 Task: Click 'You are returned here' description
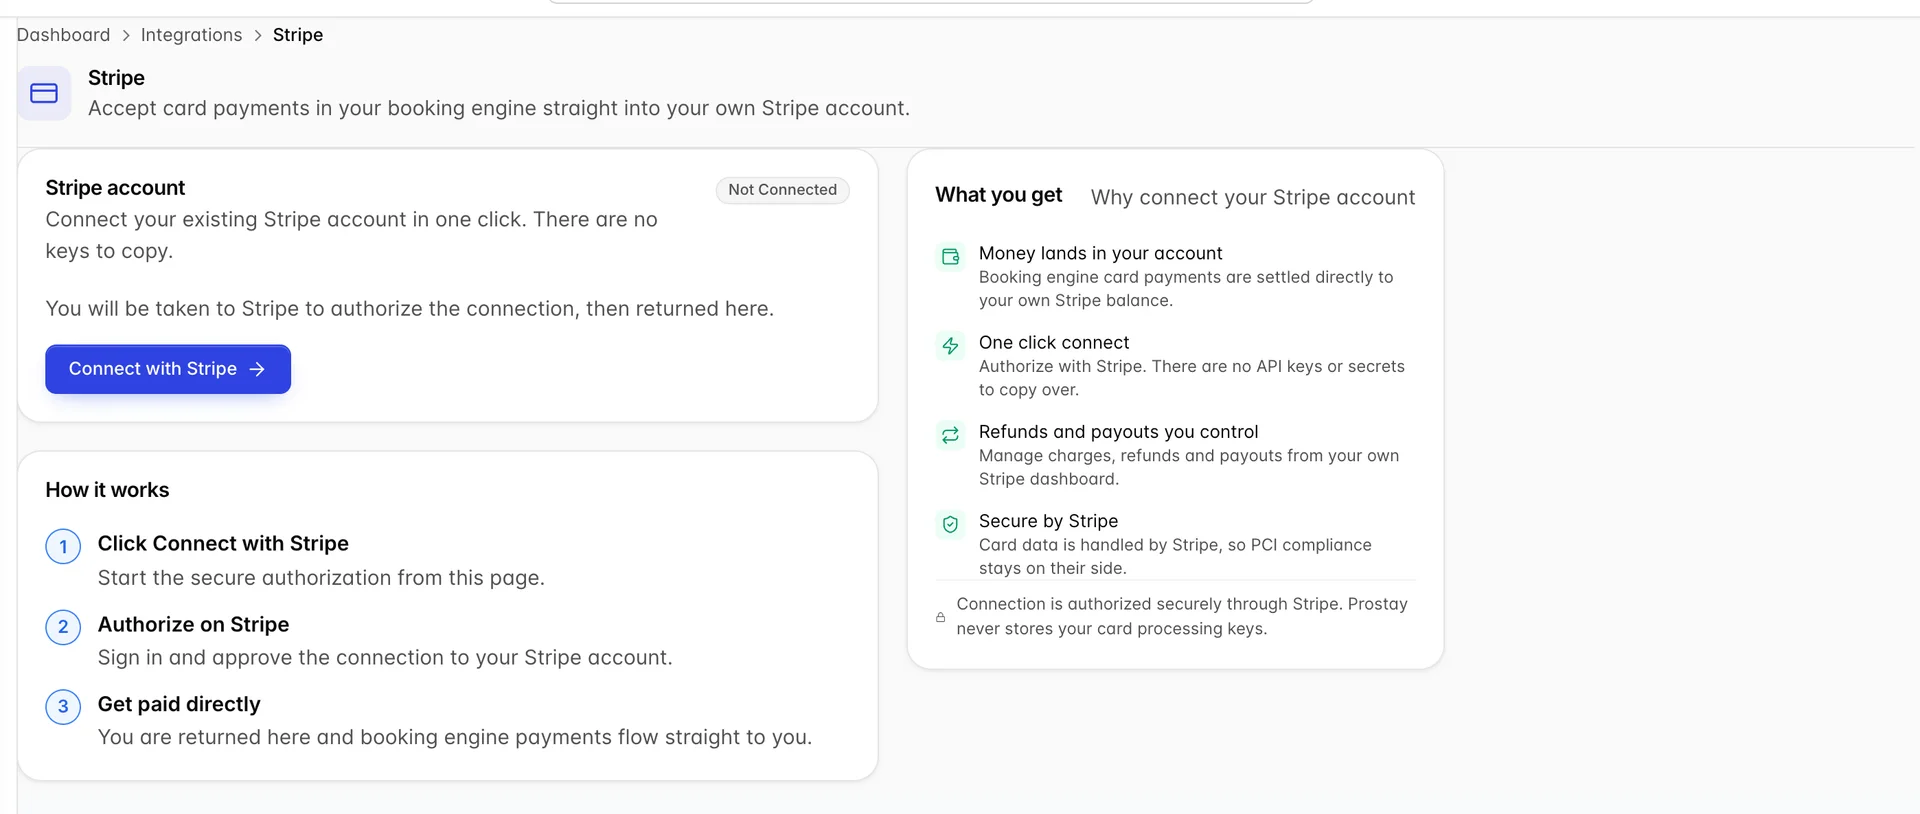click(455, 737)
